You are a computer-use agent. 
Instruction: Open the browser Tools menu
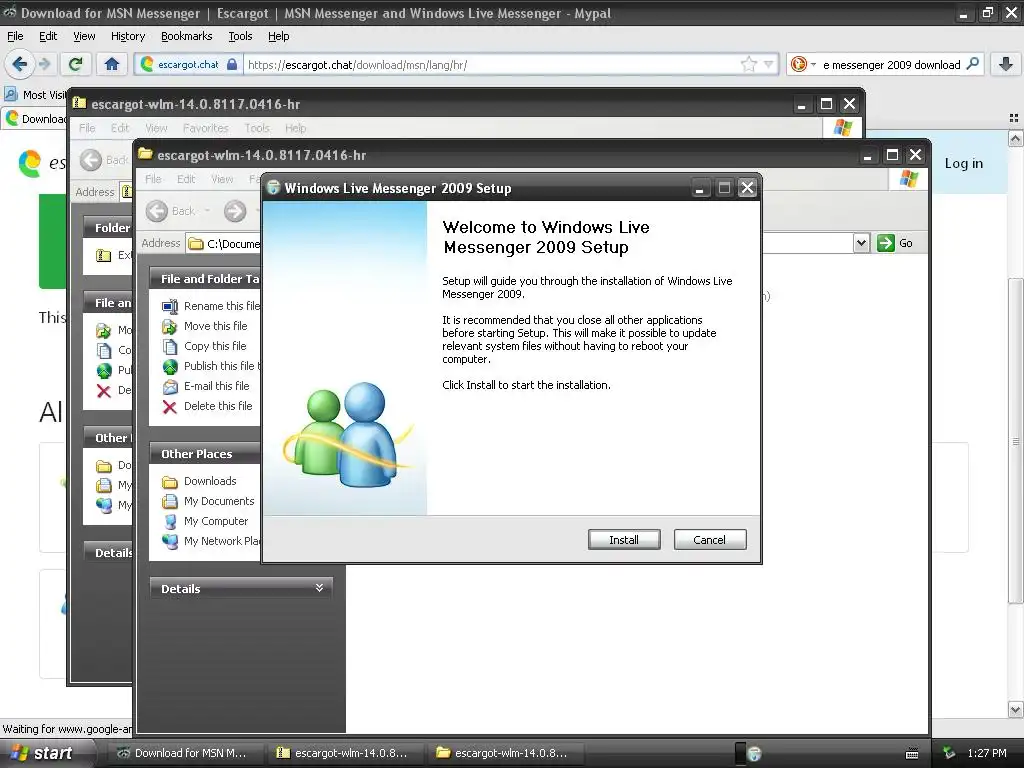[240, 36]
